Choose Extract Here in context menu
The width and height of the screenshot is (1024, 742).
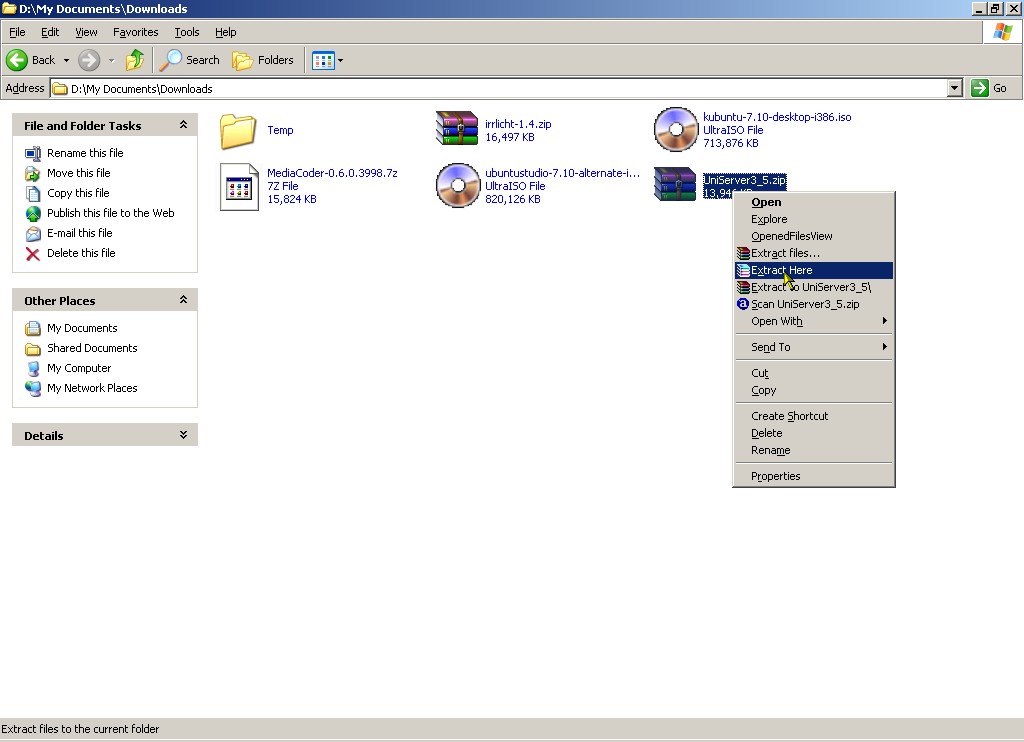click(814, 270)
